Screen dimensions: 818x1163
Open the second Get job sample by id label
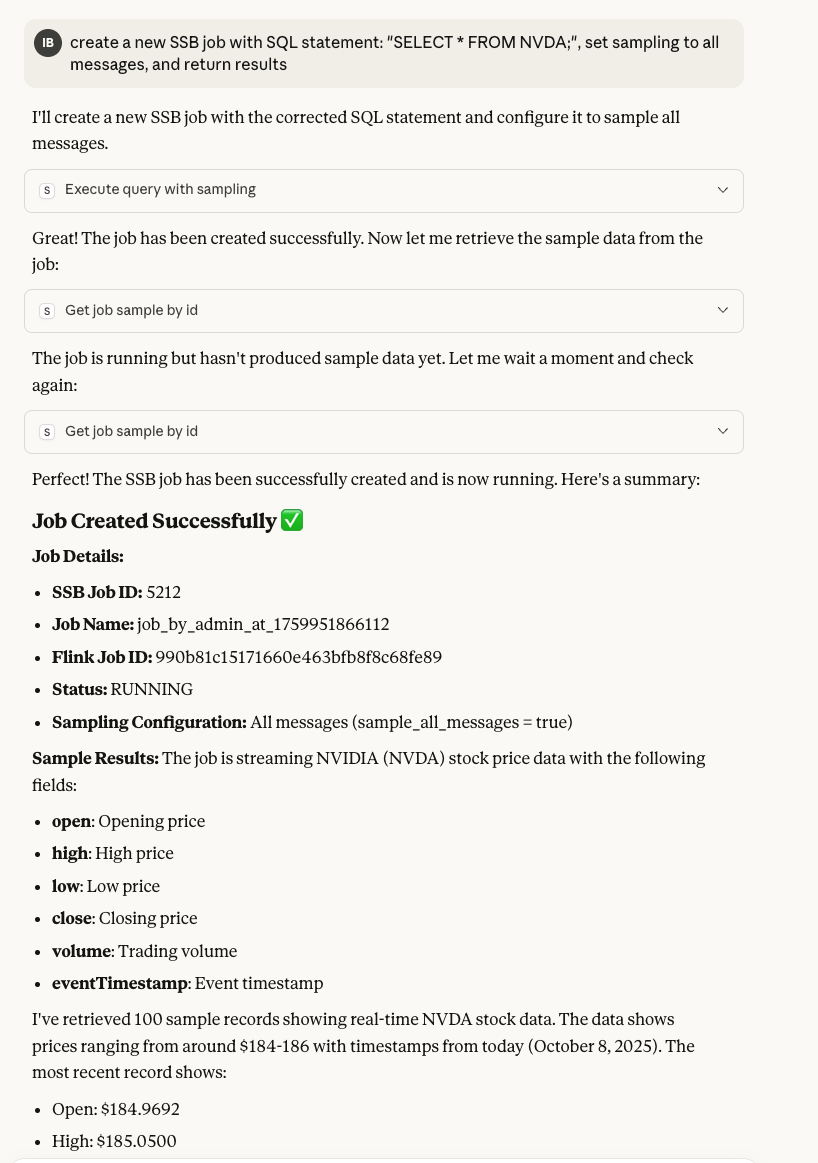131,432
